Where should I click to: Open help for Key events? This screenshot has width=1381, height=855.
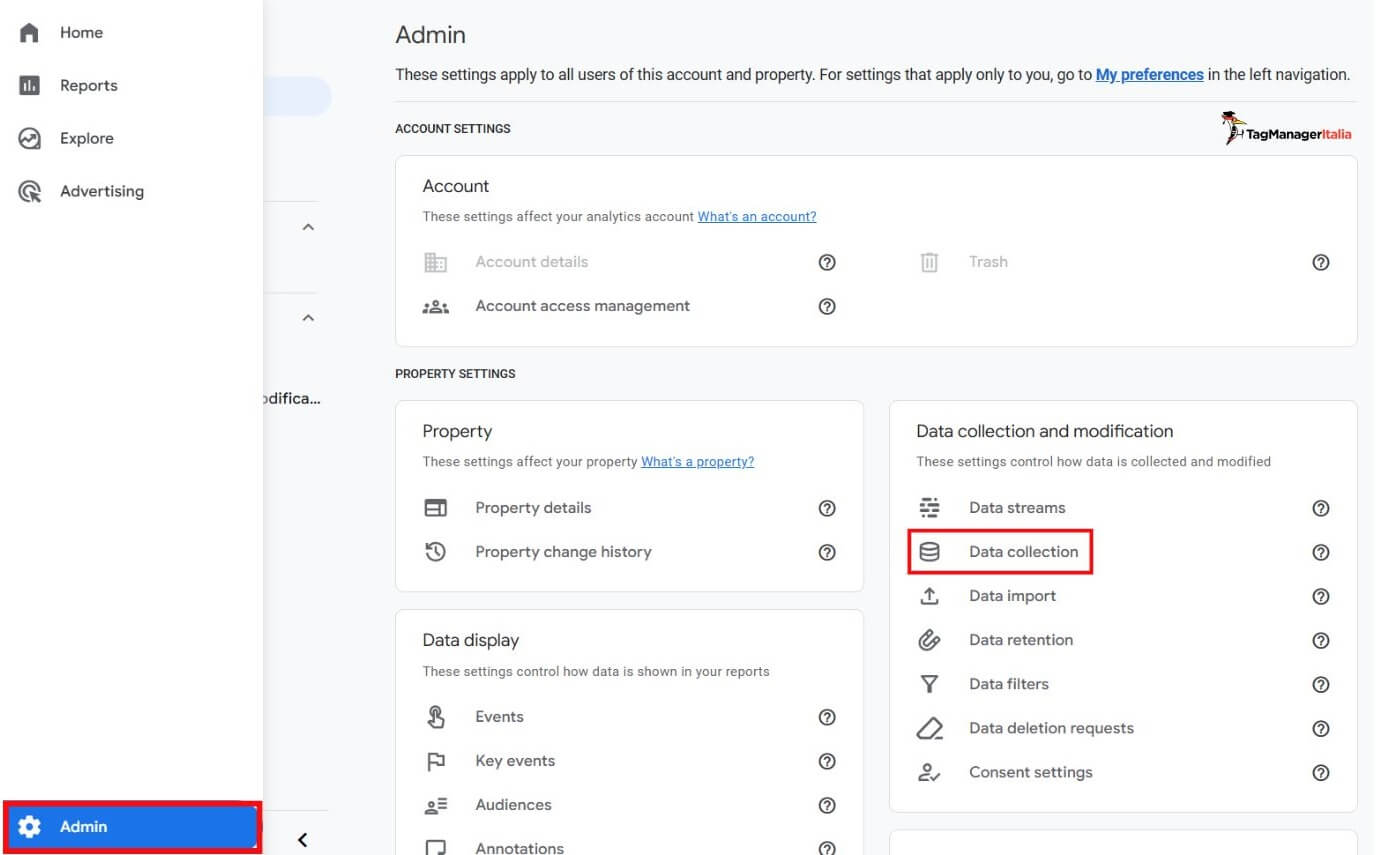click(x=827, y=761)
